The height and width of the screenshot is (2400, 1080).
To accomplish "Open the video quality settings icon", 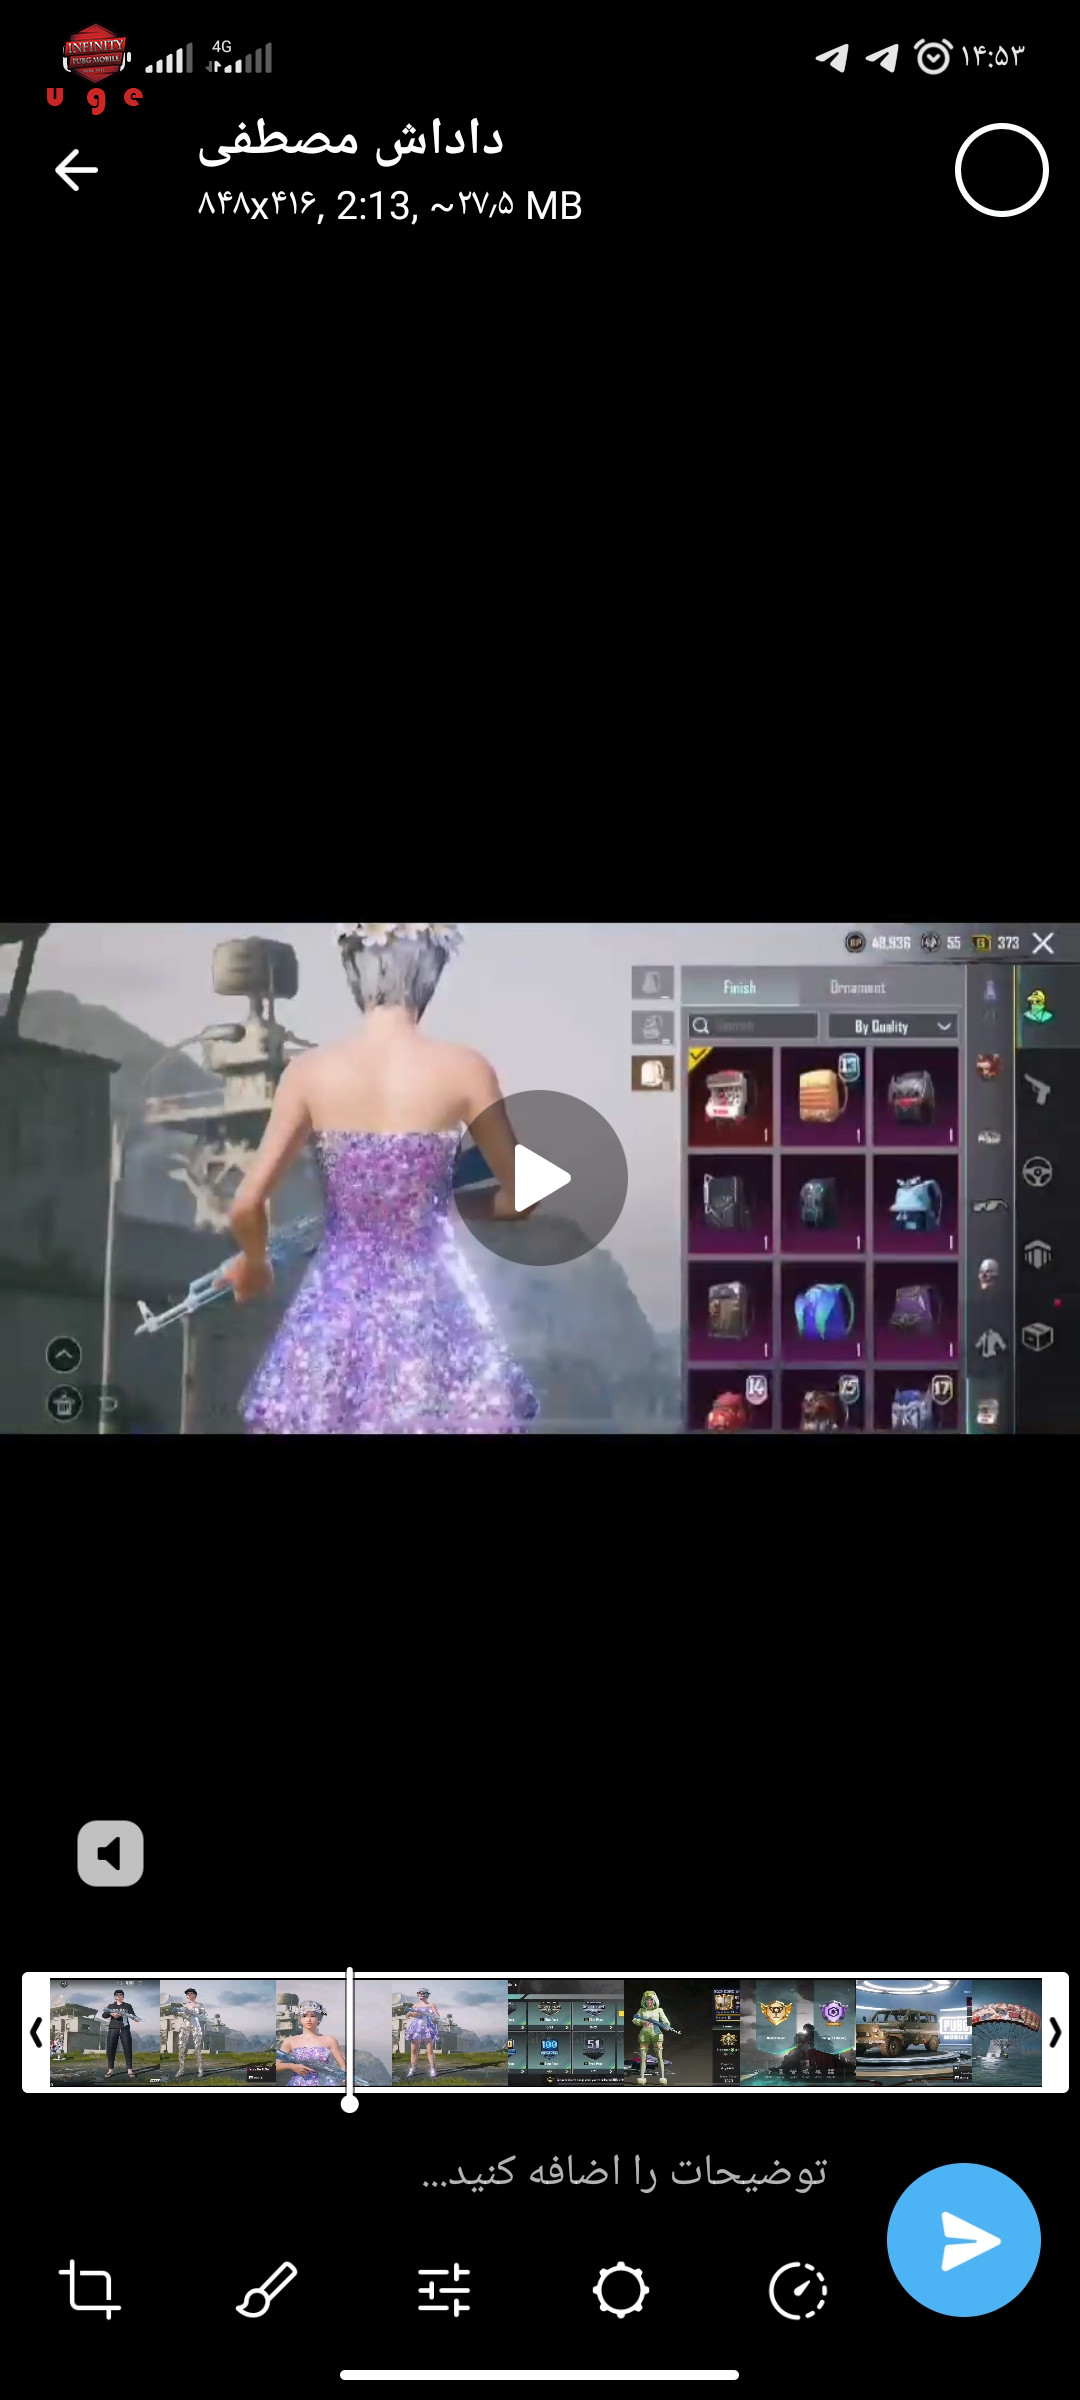I will (621, 2290).
